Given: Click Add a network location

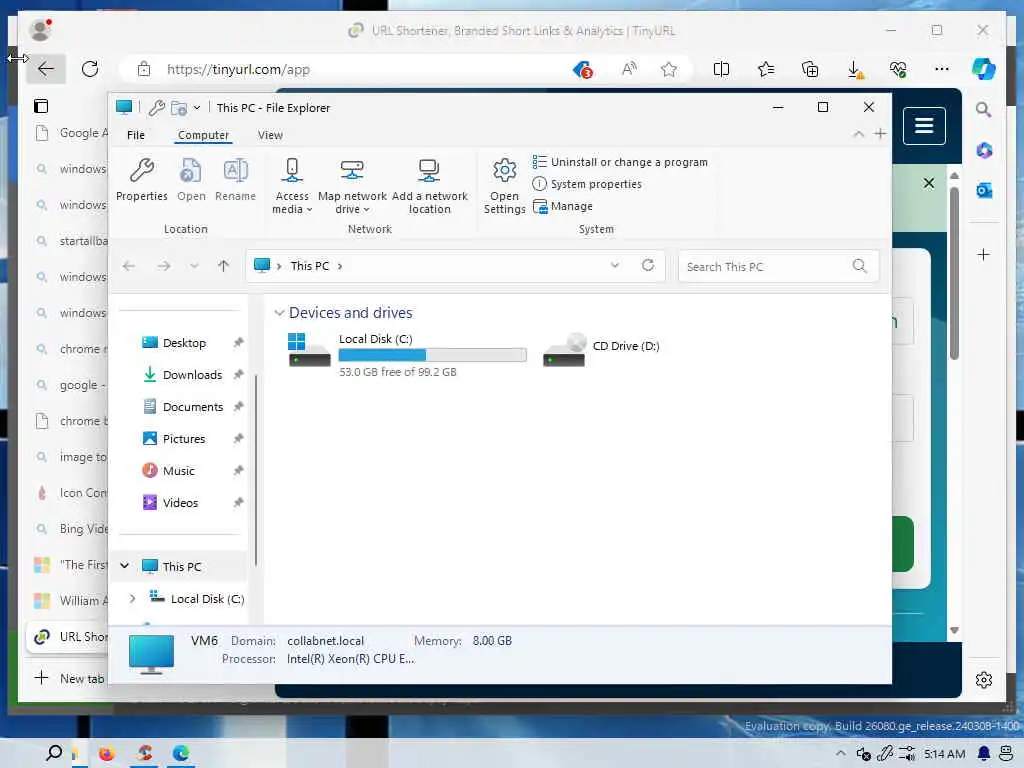Looking at the screenshot, I should pos(429,186).
